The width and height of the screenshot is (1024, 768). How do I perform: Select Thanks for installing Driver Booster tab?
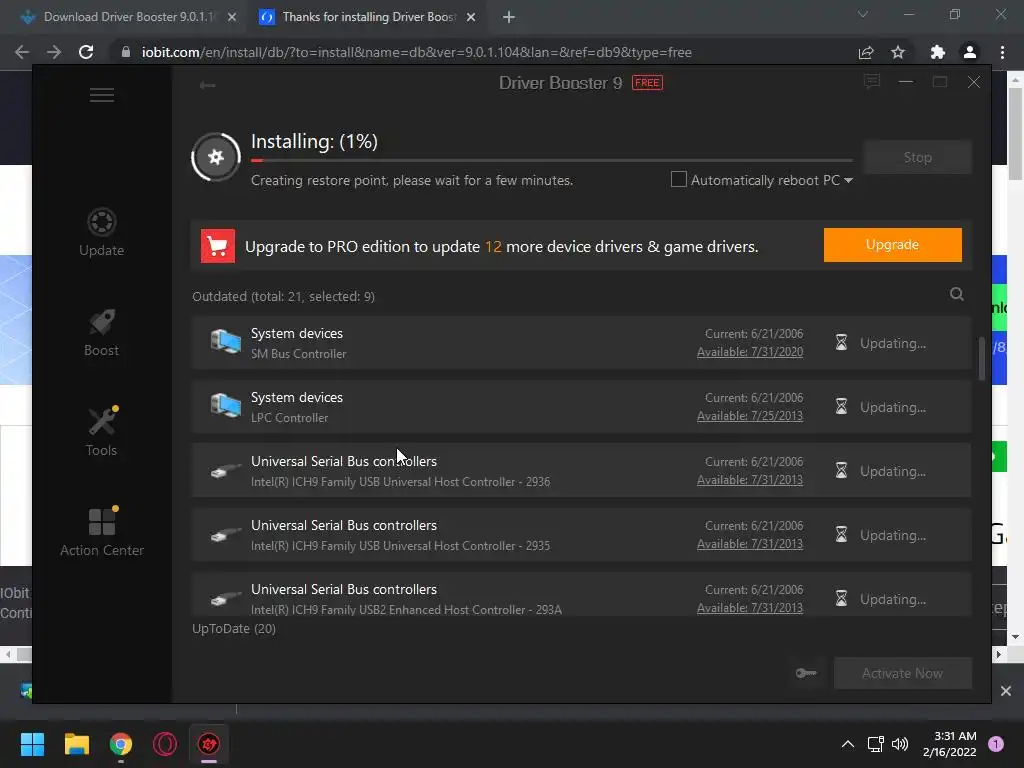point(368,17)
